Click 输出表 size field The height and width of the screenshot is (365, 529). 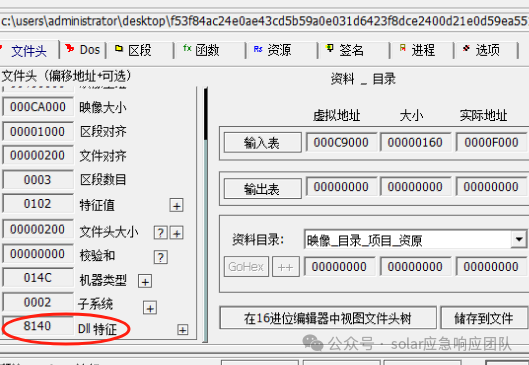pos(415,187)
